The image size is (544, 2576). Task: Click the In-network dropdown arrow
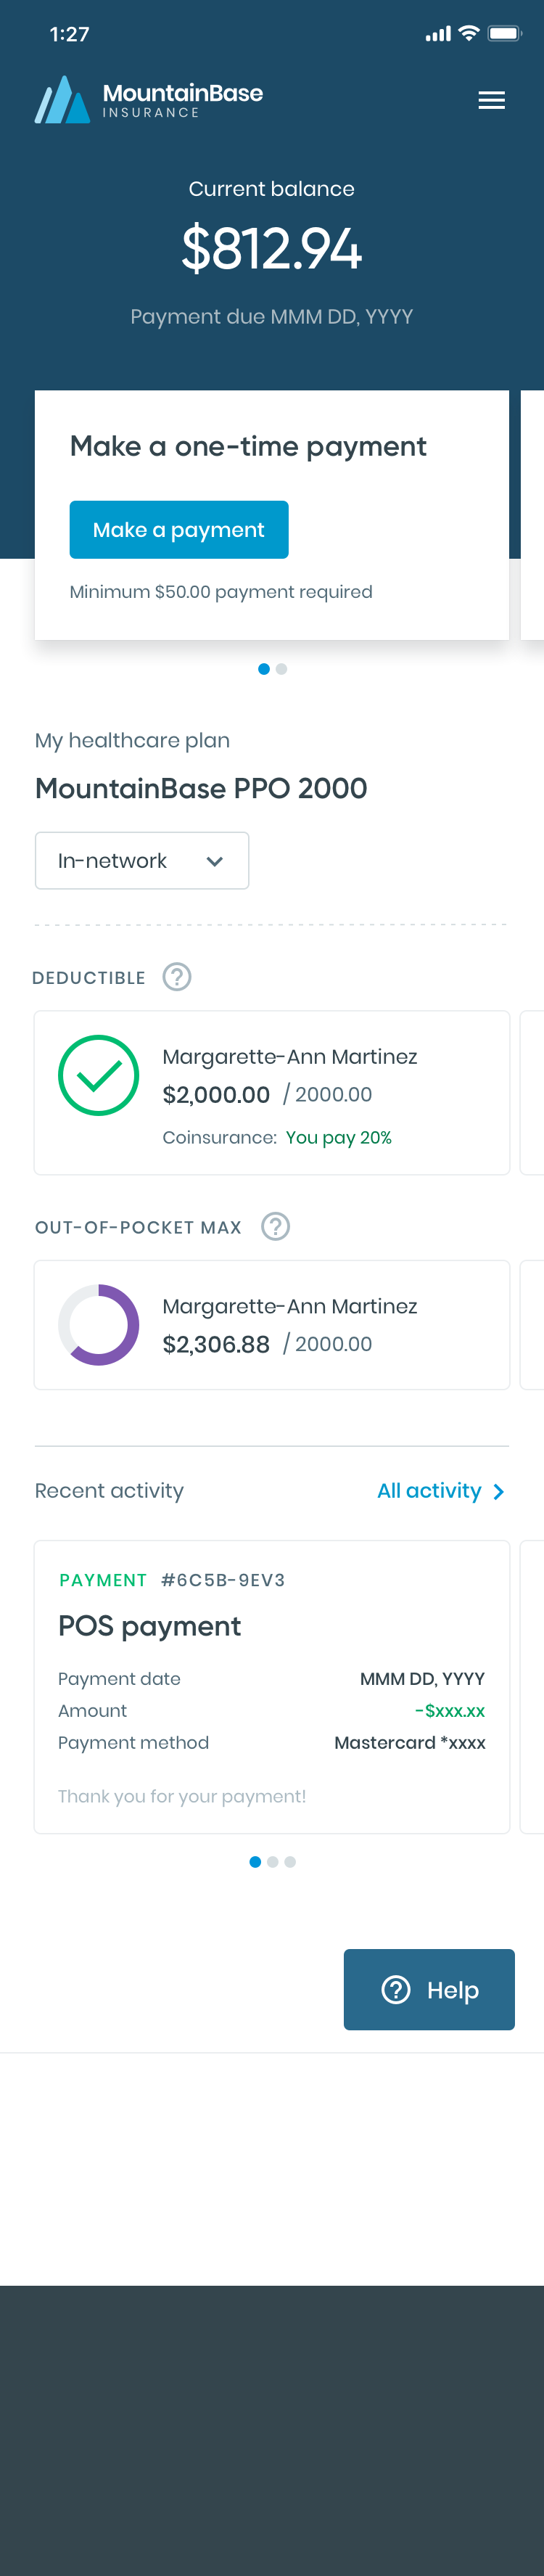(x=214, y=861)
